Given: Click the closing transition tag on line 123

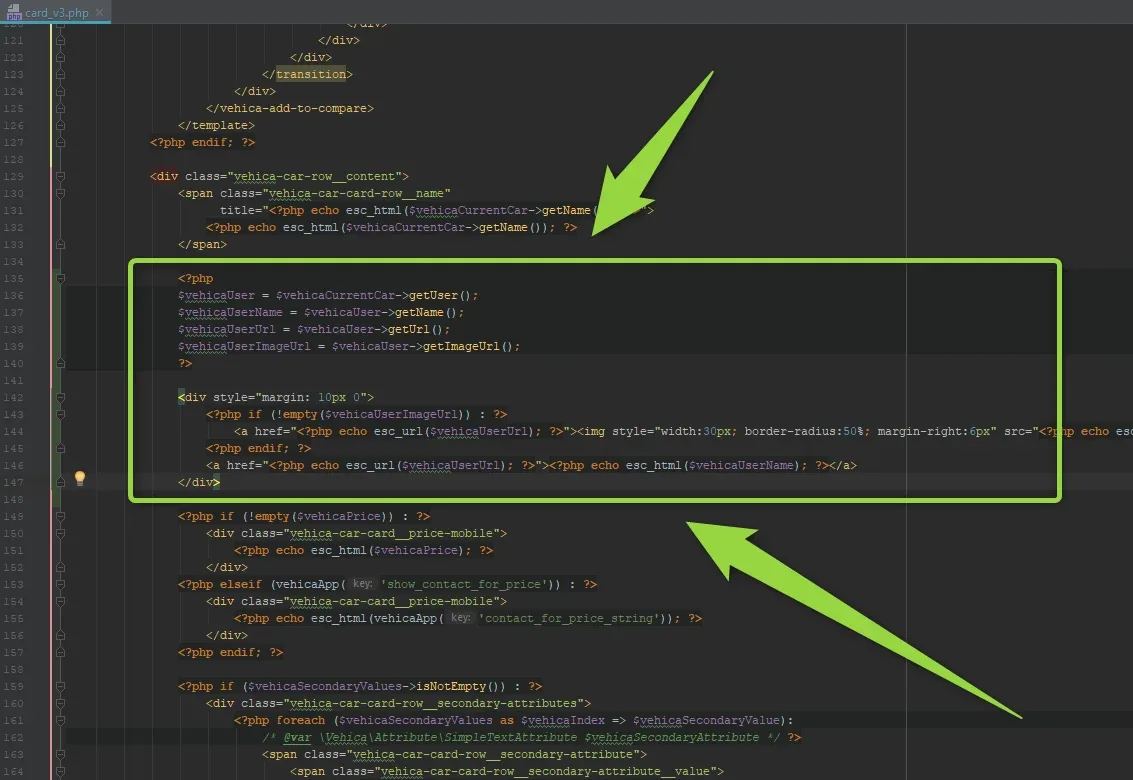Looking at the screenshot, I should [x=307, y=74].
